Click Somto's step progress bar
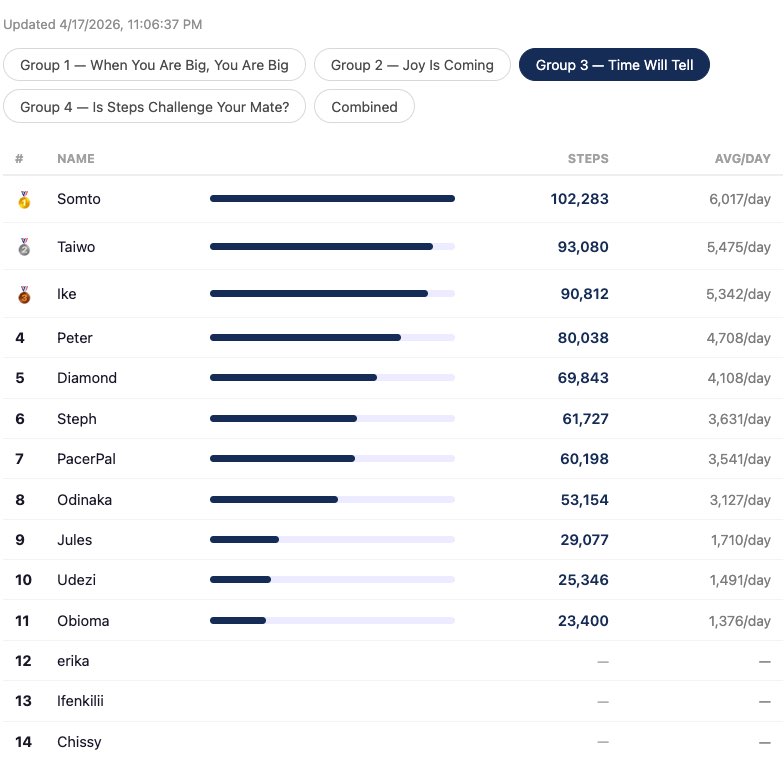Image resolution: width=784 pixels, height=783 pixels. pyautogui.click(x=332, y=199)
